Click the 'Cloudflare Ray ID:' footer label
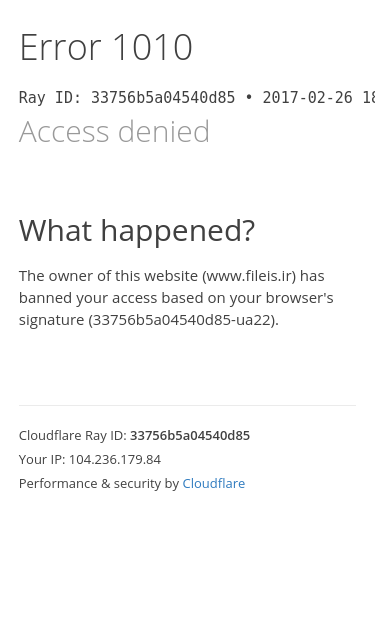Viewport: 375px width, 627px height. 73,435
